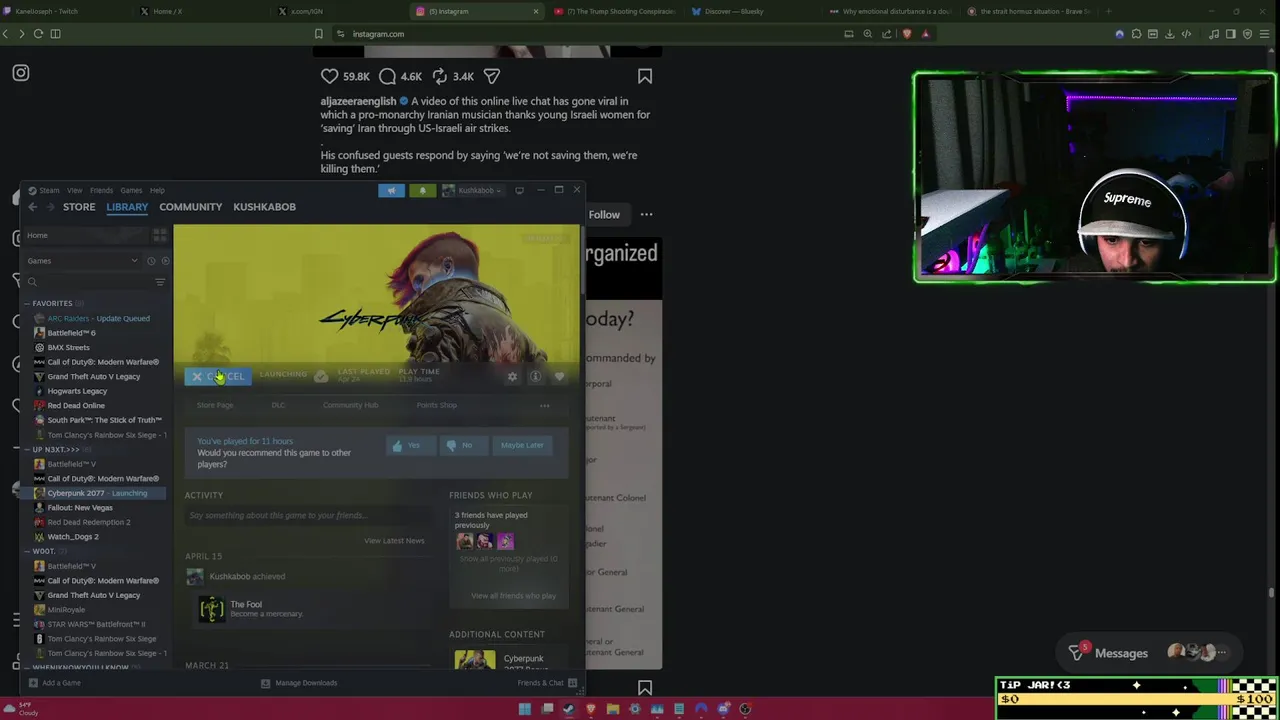Screen dimensions: 1280x720
Task: Open the Games menu in Steam
Action: 131,190
